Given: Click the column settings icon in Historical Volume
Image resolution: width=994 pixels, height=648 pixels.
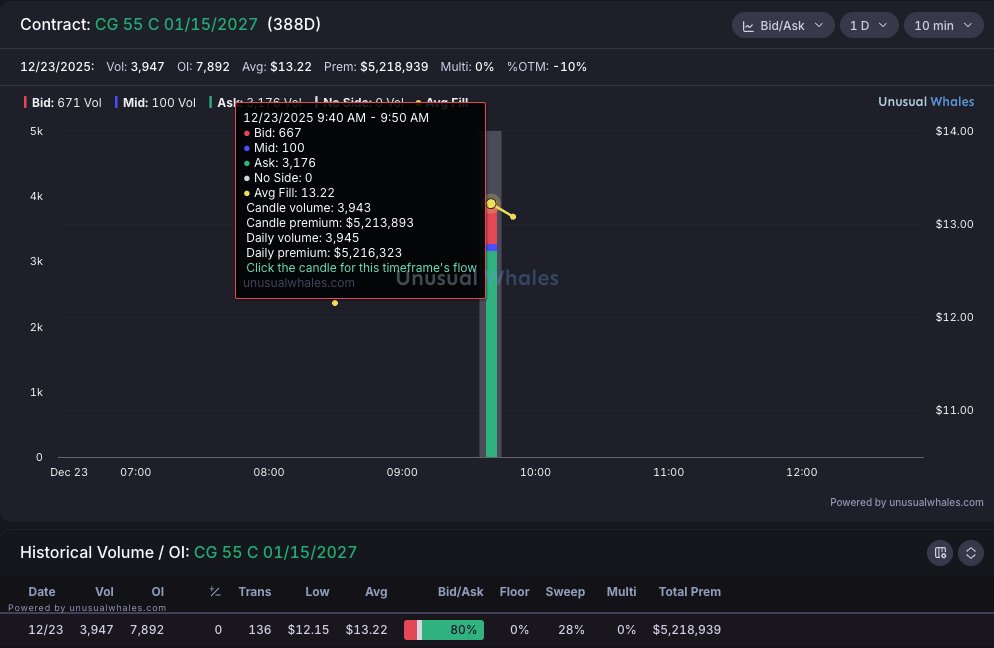Looking at the screenshot, I should tap(939, 553).
